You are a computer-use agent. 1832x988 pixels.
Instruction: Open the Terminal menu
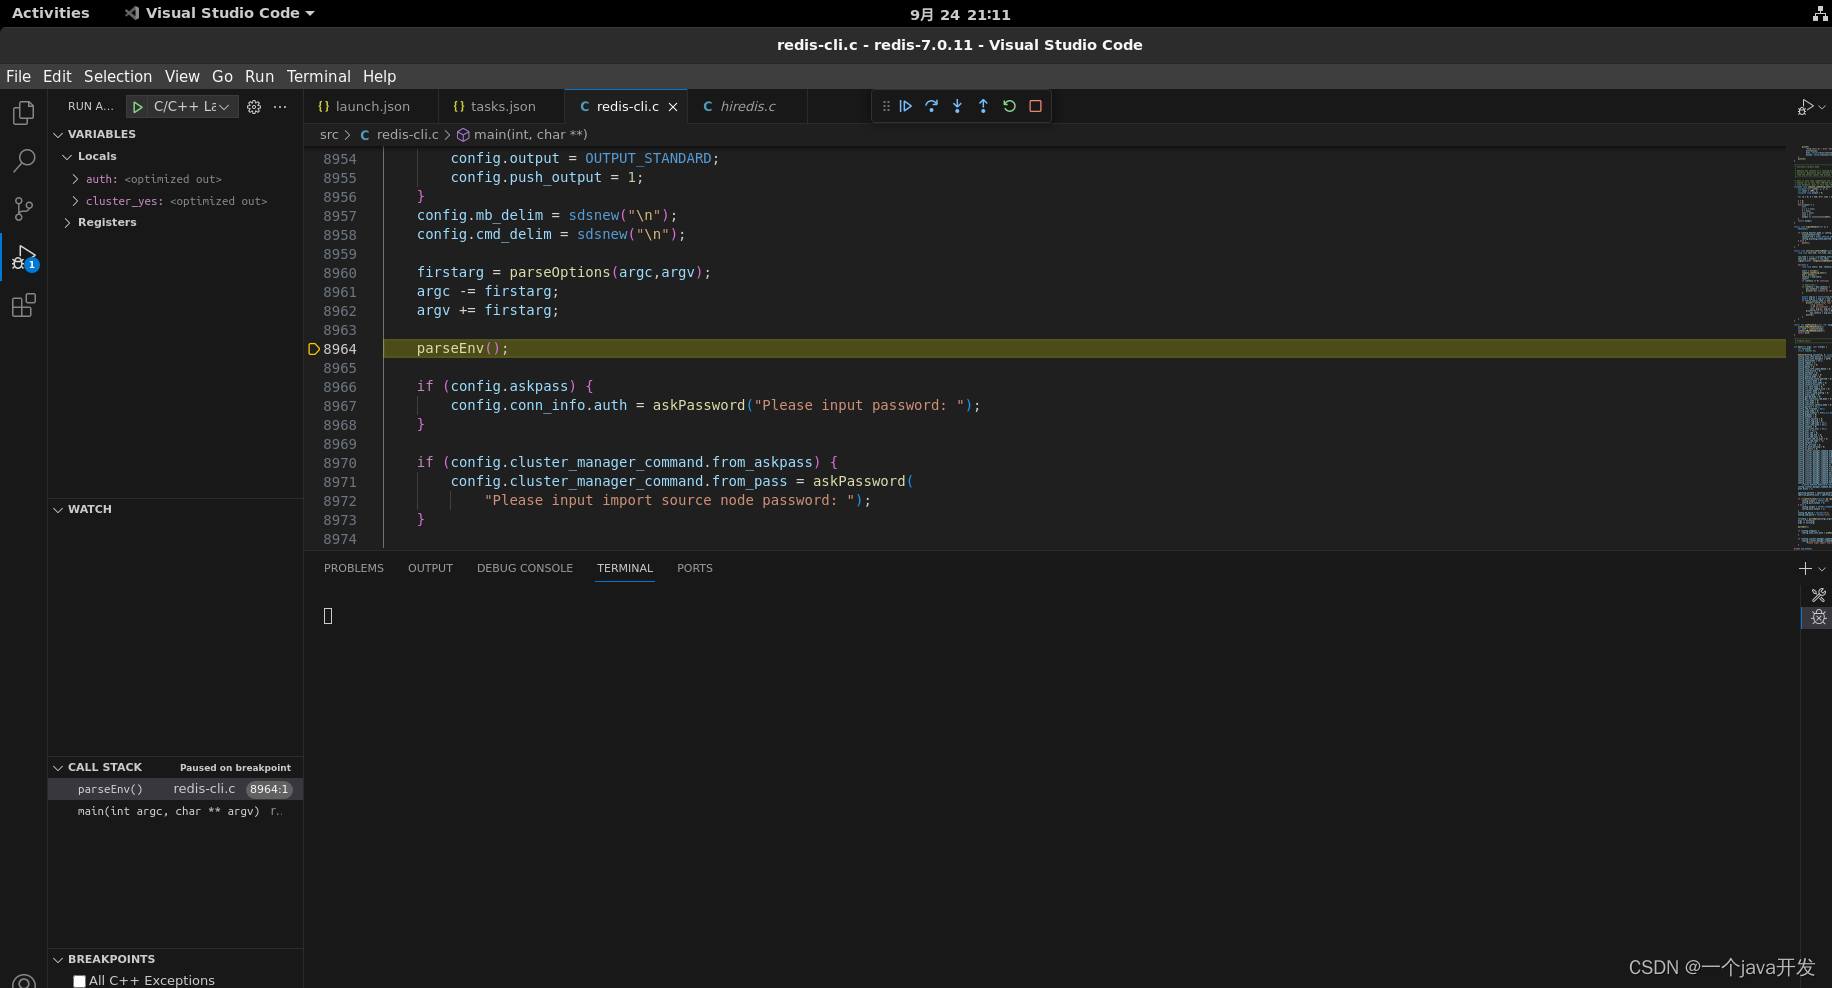318,77
